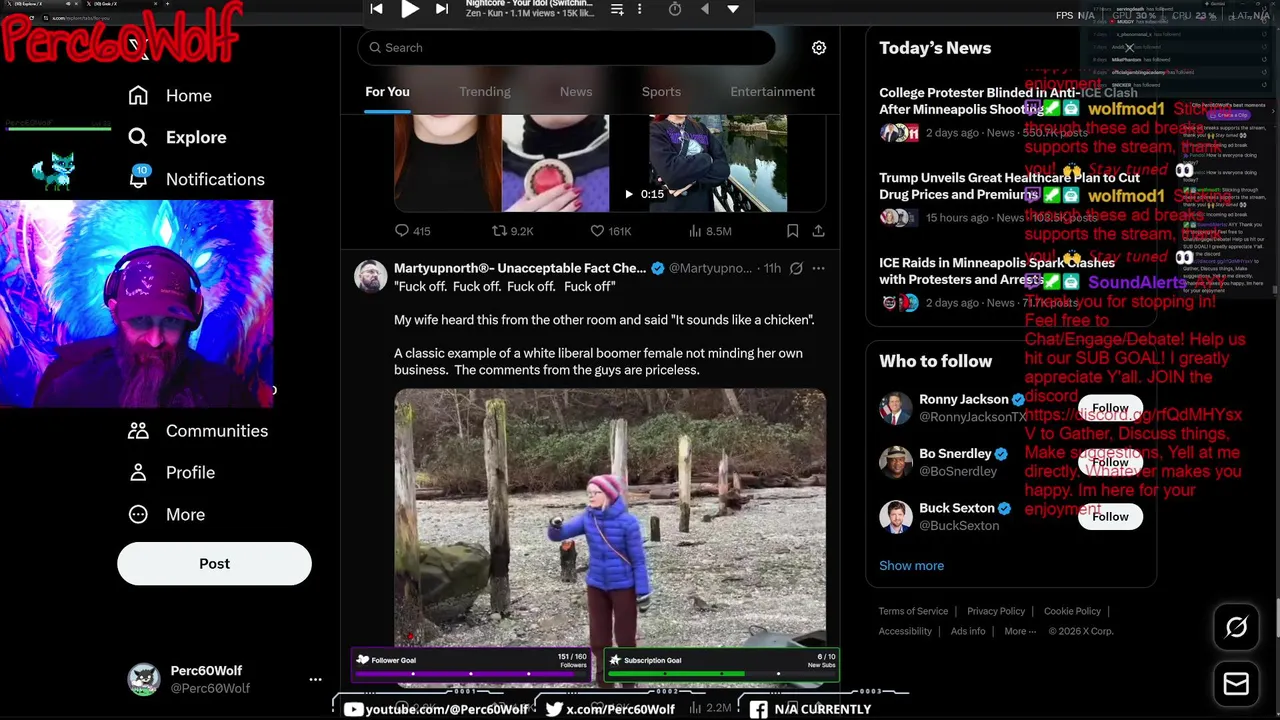Viewport: 1280px width, 720px height.
Task: Open Communities in the sidebar
Action: tap(197, 431)
